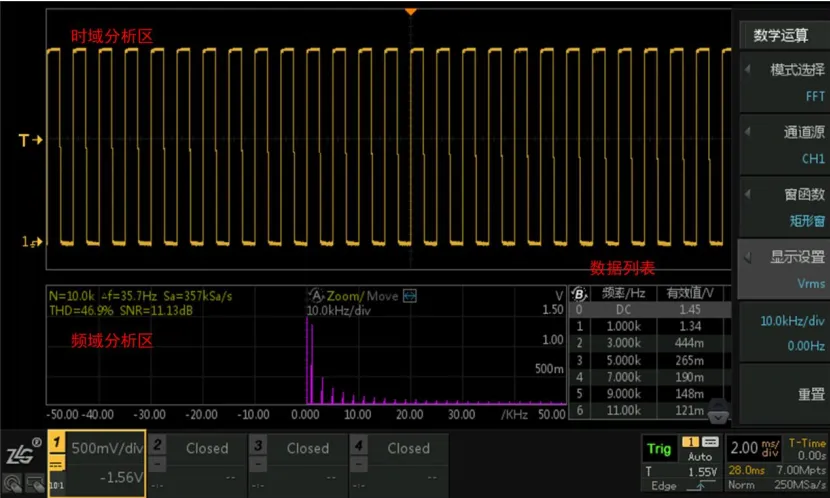Image resolution: width=830 pixels, height=498 pixels.
Task: Open the 通道源 CH1 source menu
Action: click(784, 144)
